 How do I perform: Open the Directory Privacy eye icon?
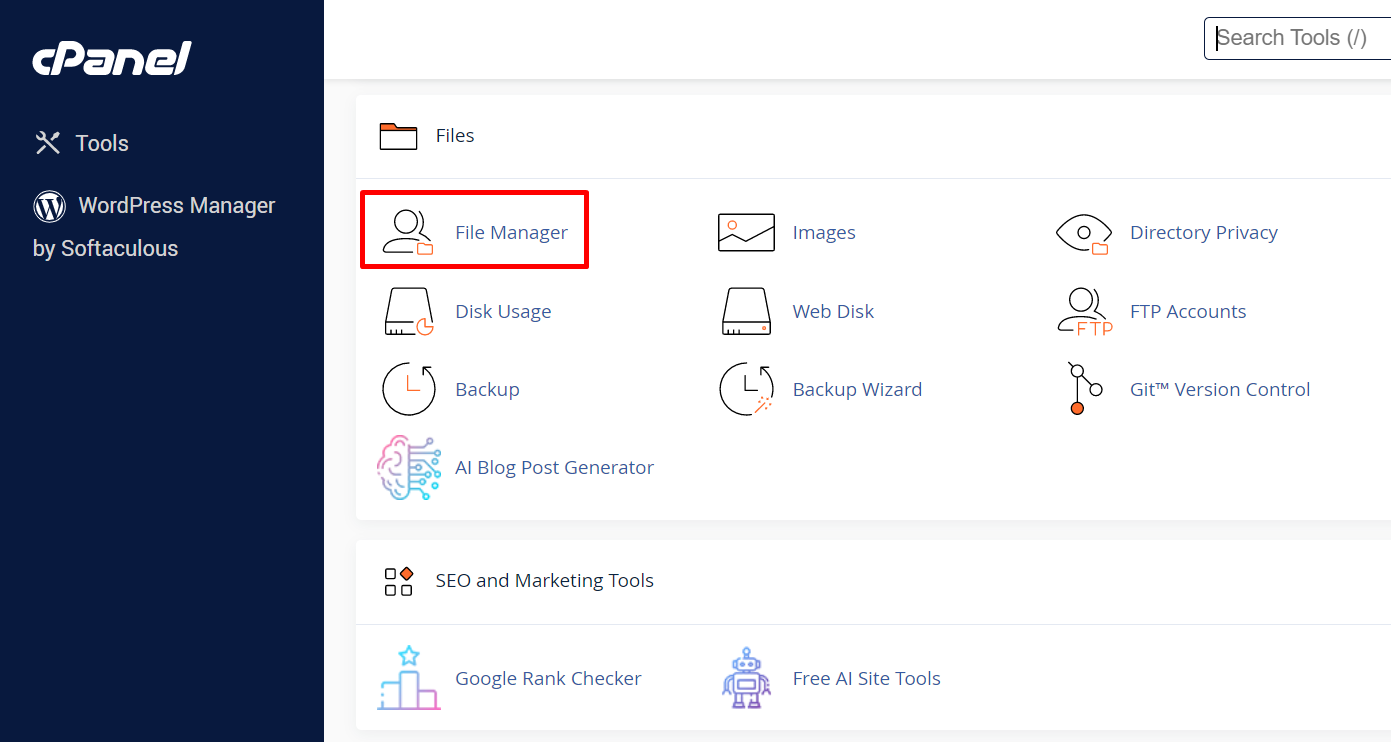click(1084, 233)
